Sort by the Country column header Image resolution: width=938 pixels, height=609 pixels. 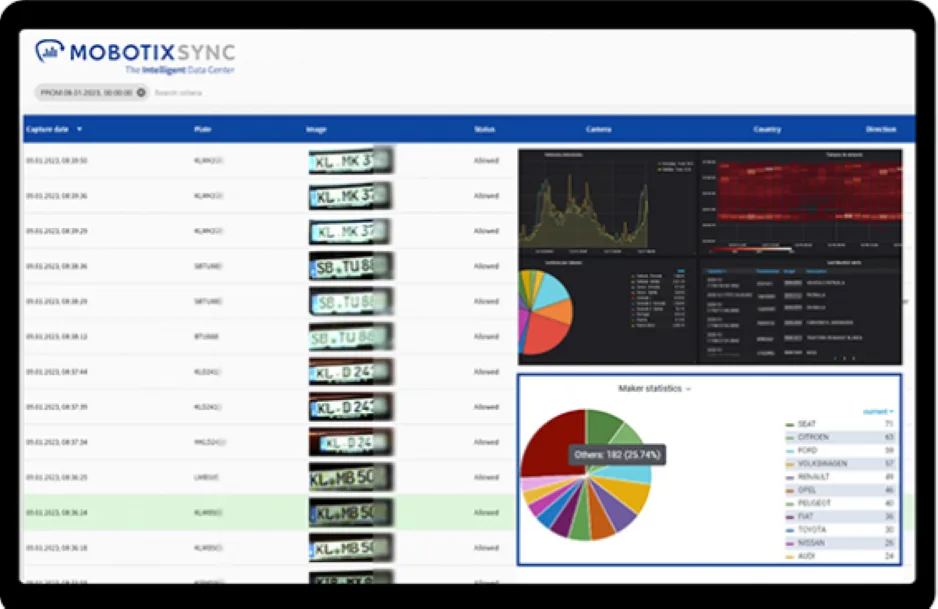pyautogui.click(x=768, y=129)
